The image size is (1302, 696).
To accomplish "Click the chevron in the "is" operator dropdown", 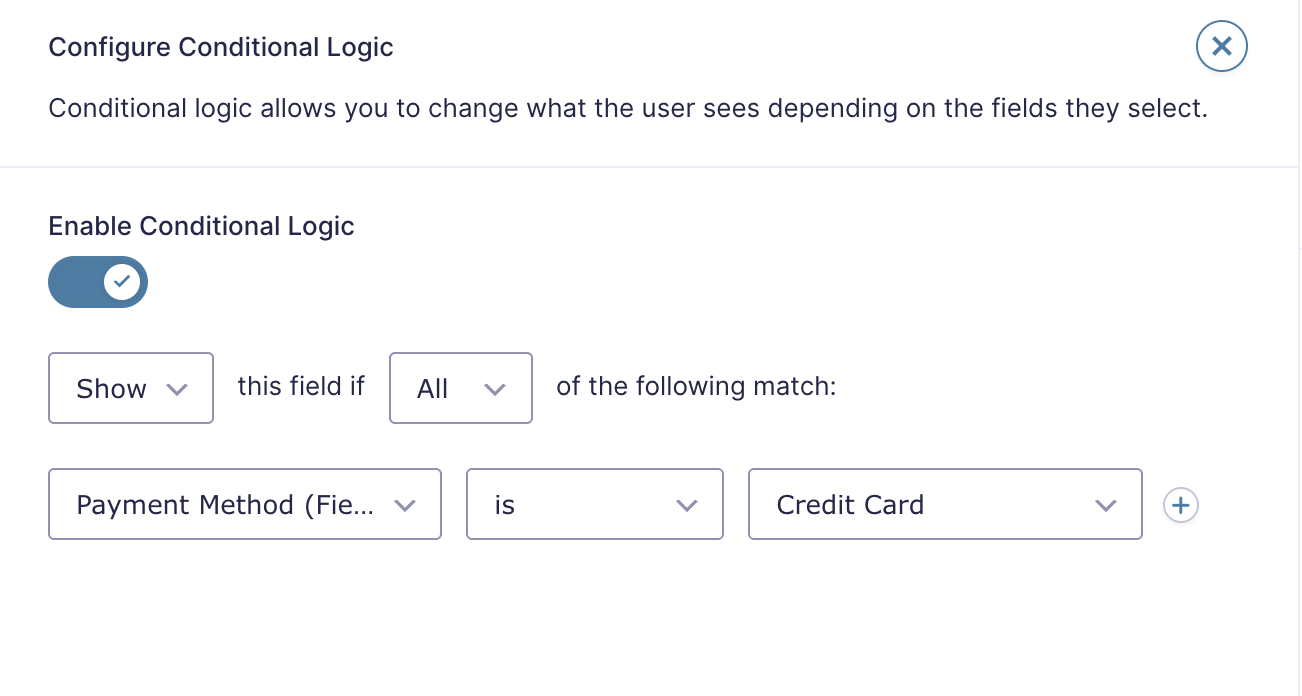I will [686, 505].
